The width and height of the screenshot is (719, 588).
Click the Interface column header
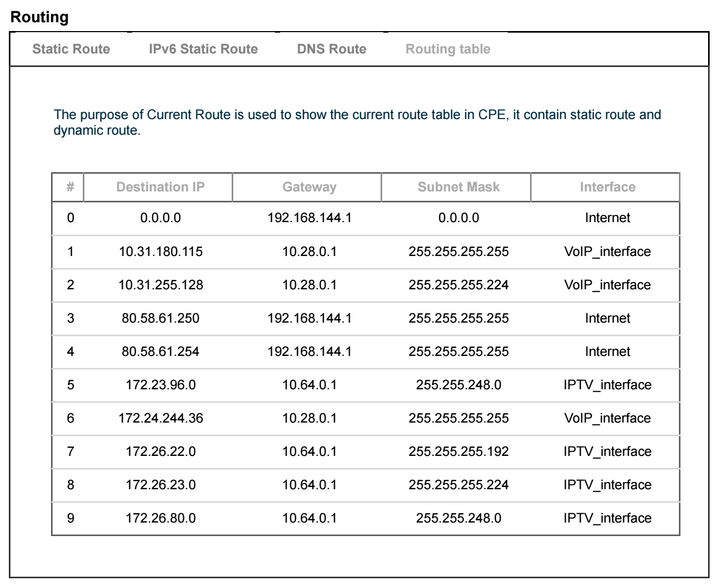click(607, 187)
